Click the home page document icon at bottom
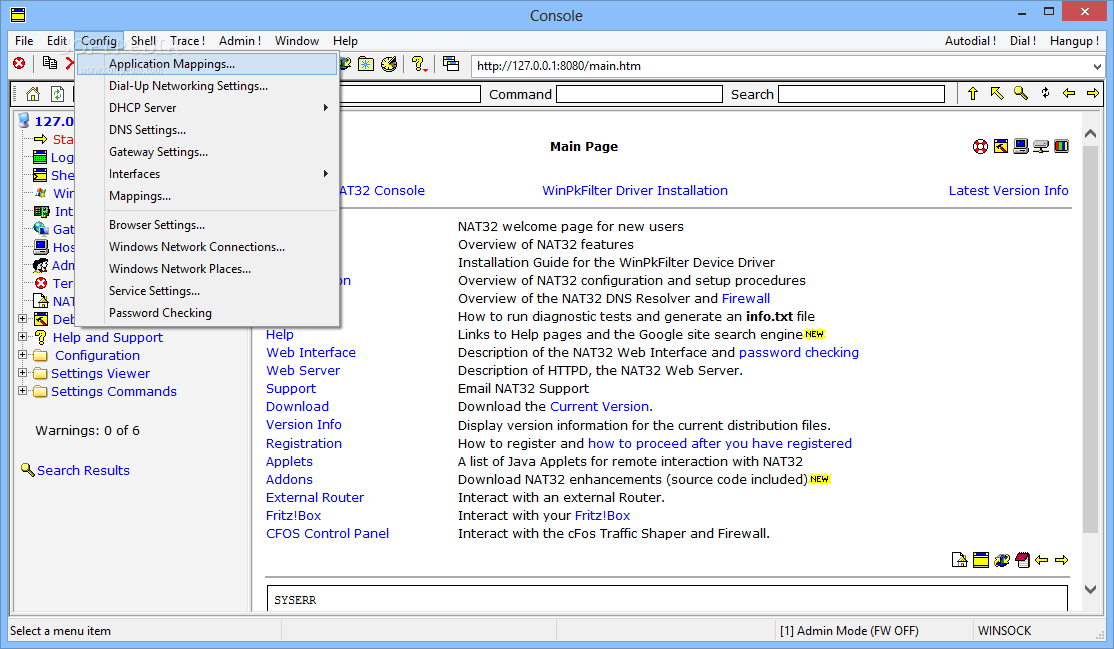The height and width of the screenshot is (649, 1114). coord(959,560)
